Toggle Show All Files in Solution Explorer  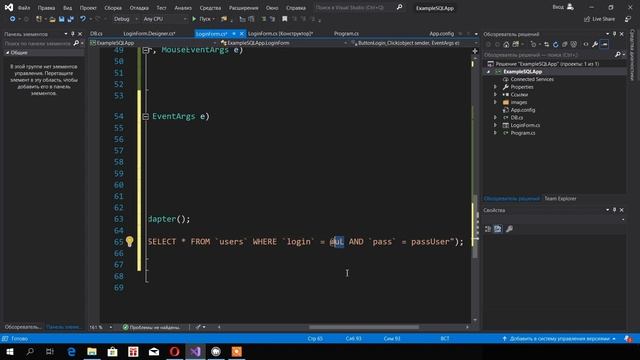574,44
